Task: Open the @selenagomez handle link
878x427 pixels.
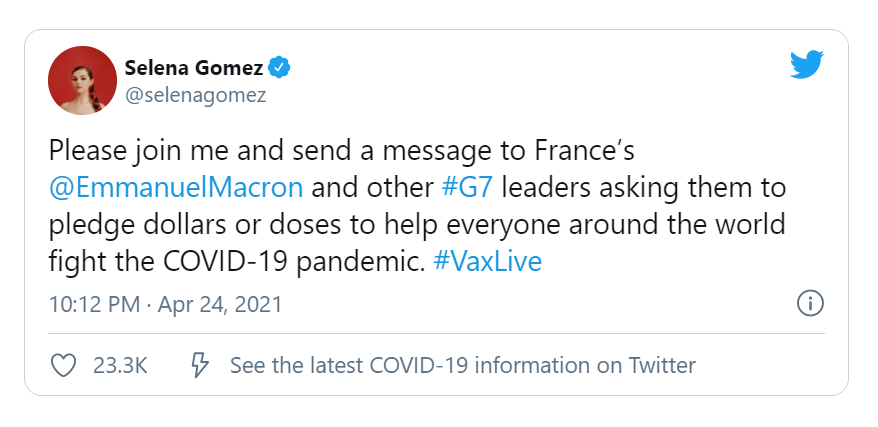Action: coord(180,95)
